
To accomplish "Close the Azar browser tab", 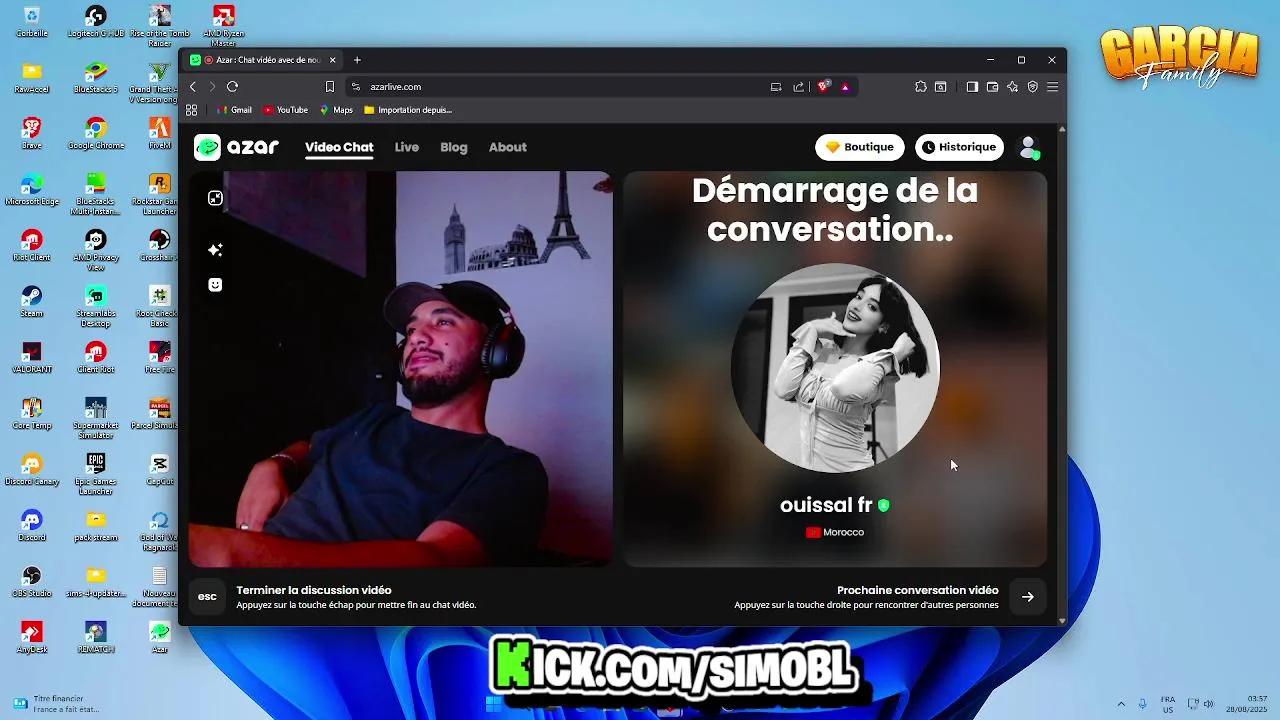I will [333, 60].
